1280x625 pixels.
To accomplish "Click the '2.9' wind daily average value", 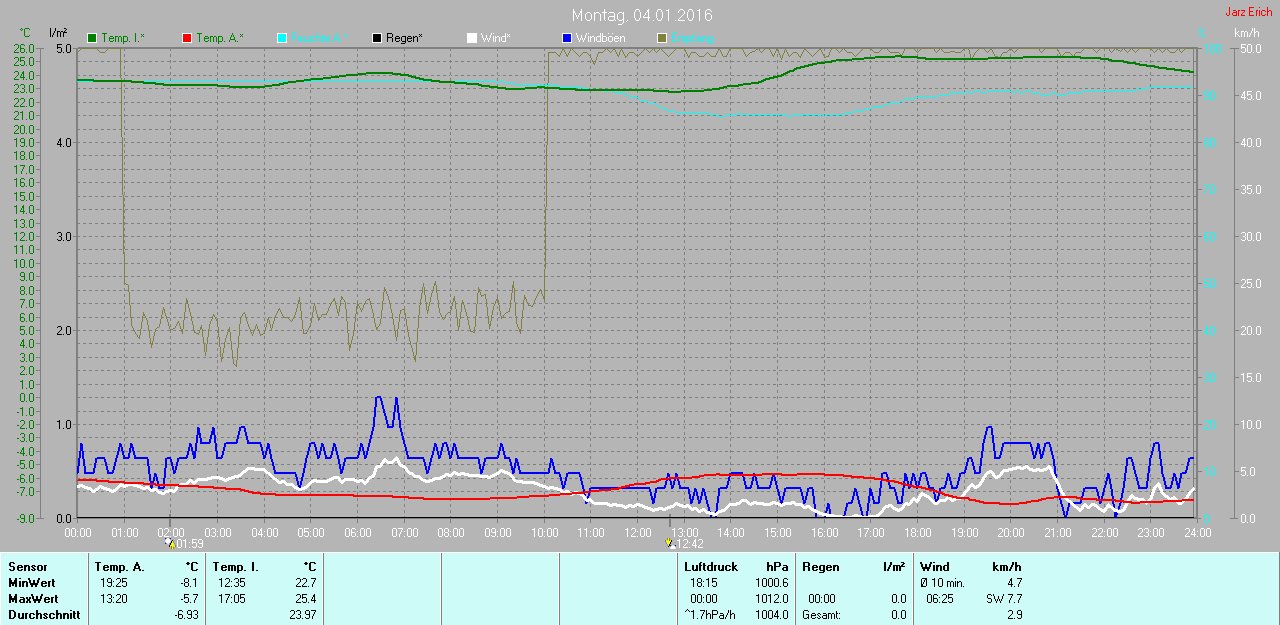I will 1014,615.
